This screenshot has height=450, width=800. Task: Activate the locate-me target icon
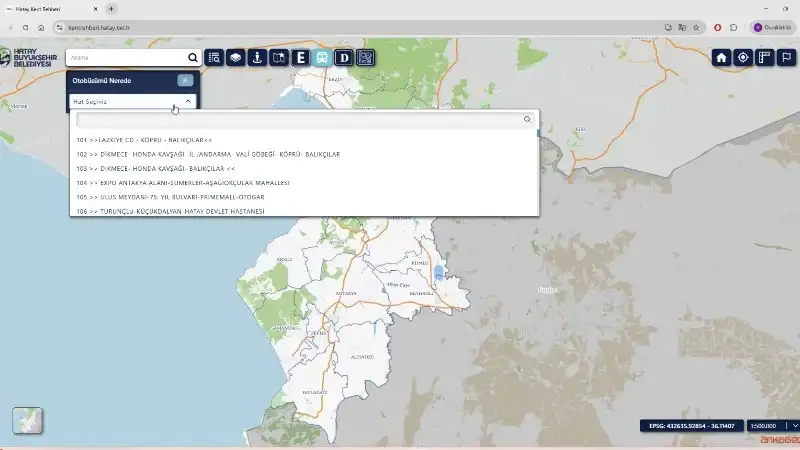(743, 57)
